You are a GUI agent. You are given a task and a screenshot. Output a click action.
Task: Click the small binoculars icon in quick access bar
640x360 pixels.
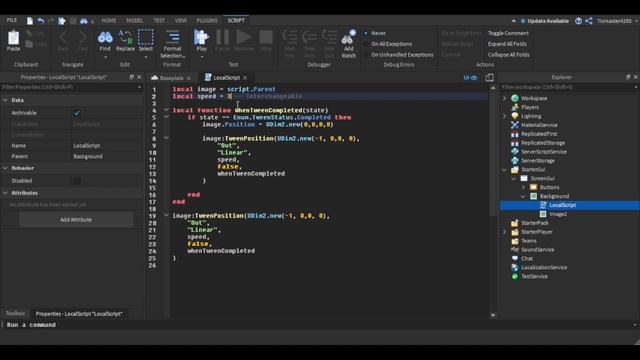[x=84, y=20]
